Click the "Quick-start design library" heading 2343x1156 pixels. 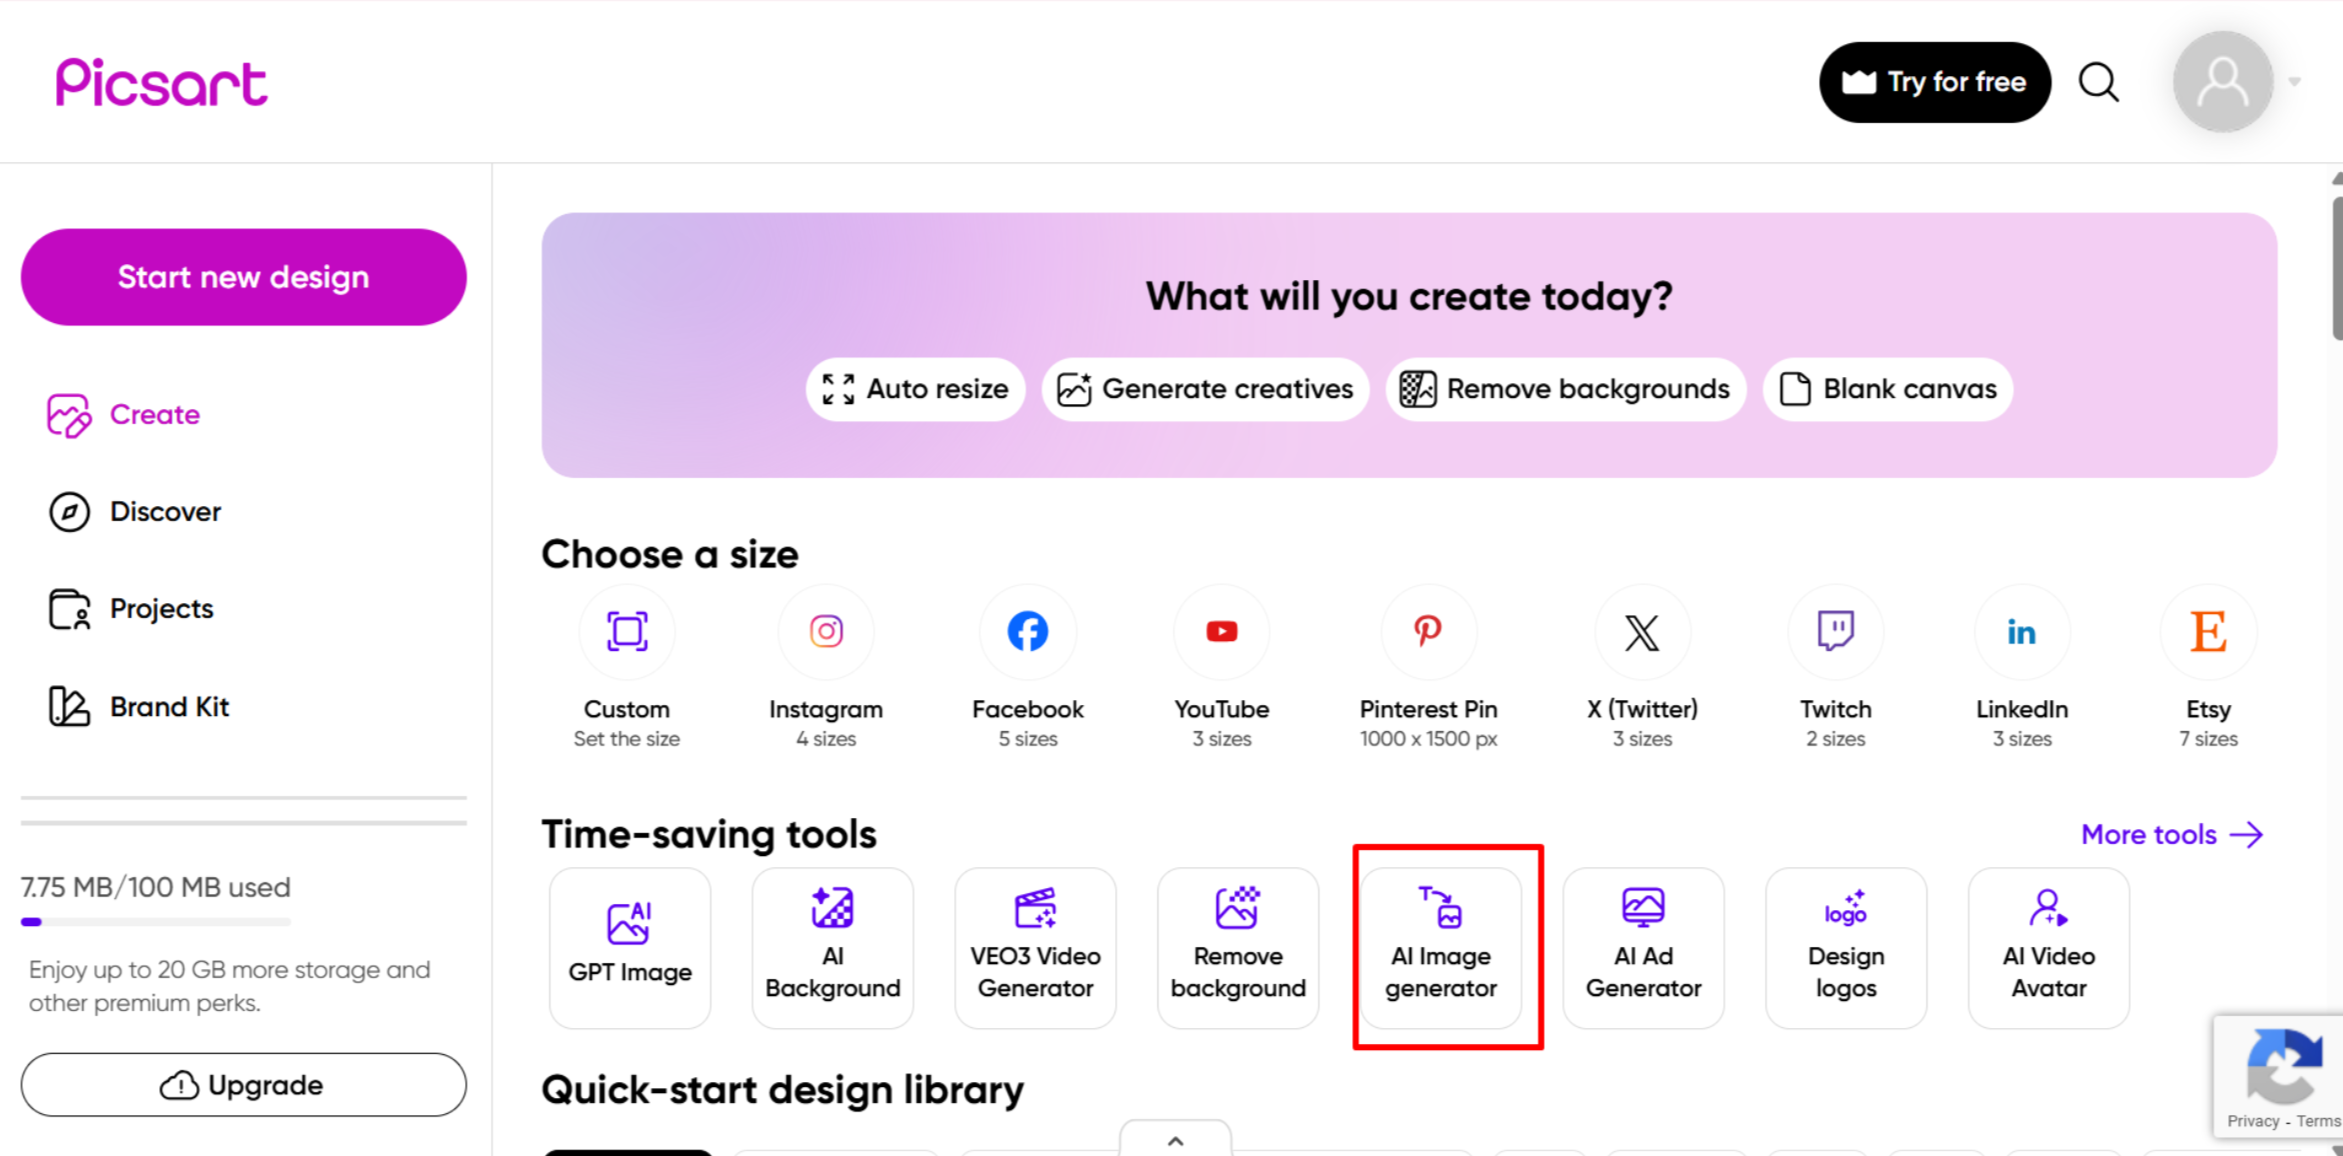click(x=783, y=1090)
